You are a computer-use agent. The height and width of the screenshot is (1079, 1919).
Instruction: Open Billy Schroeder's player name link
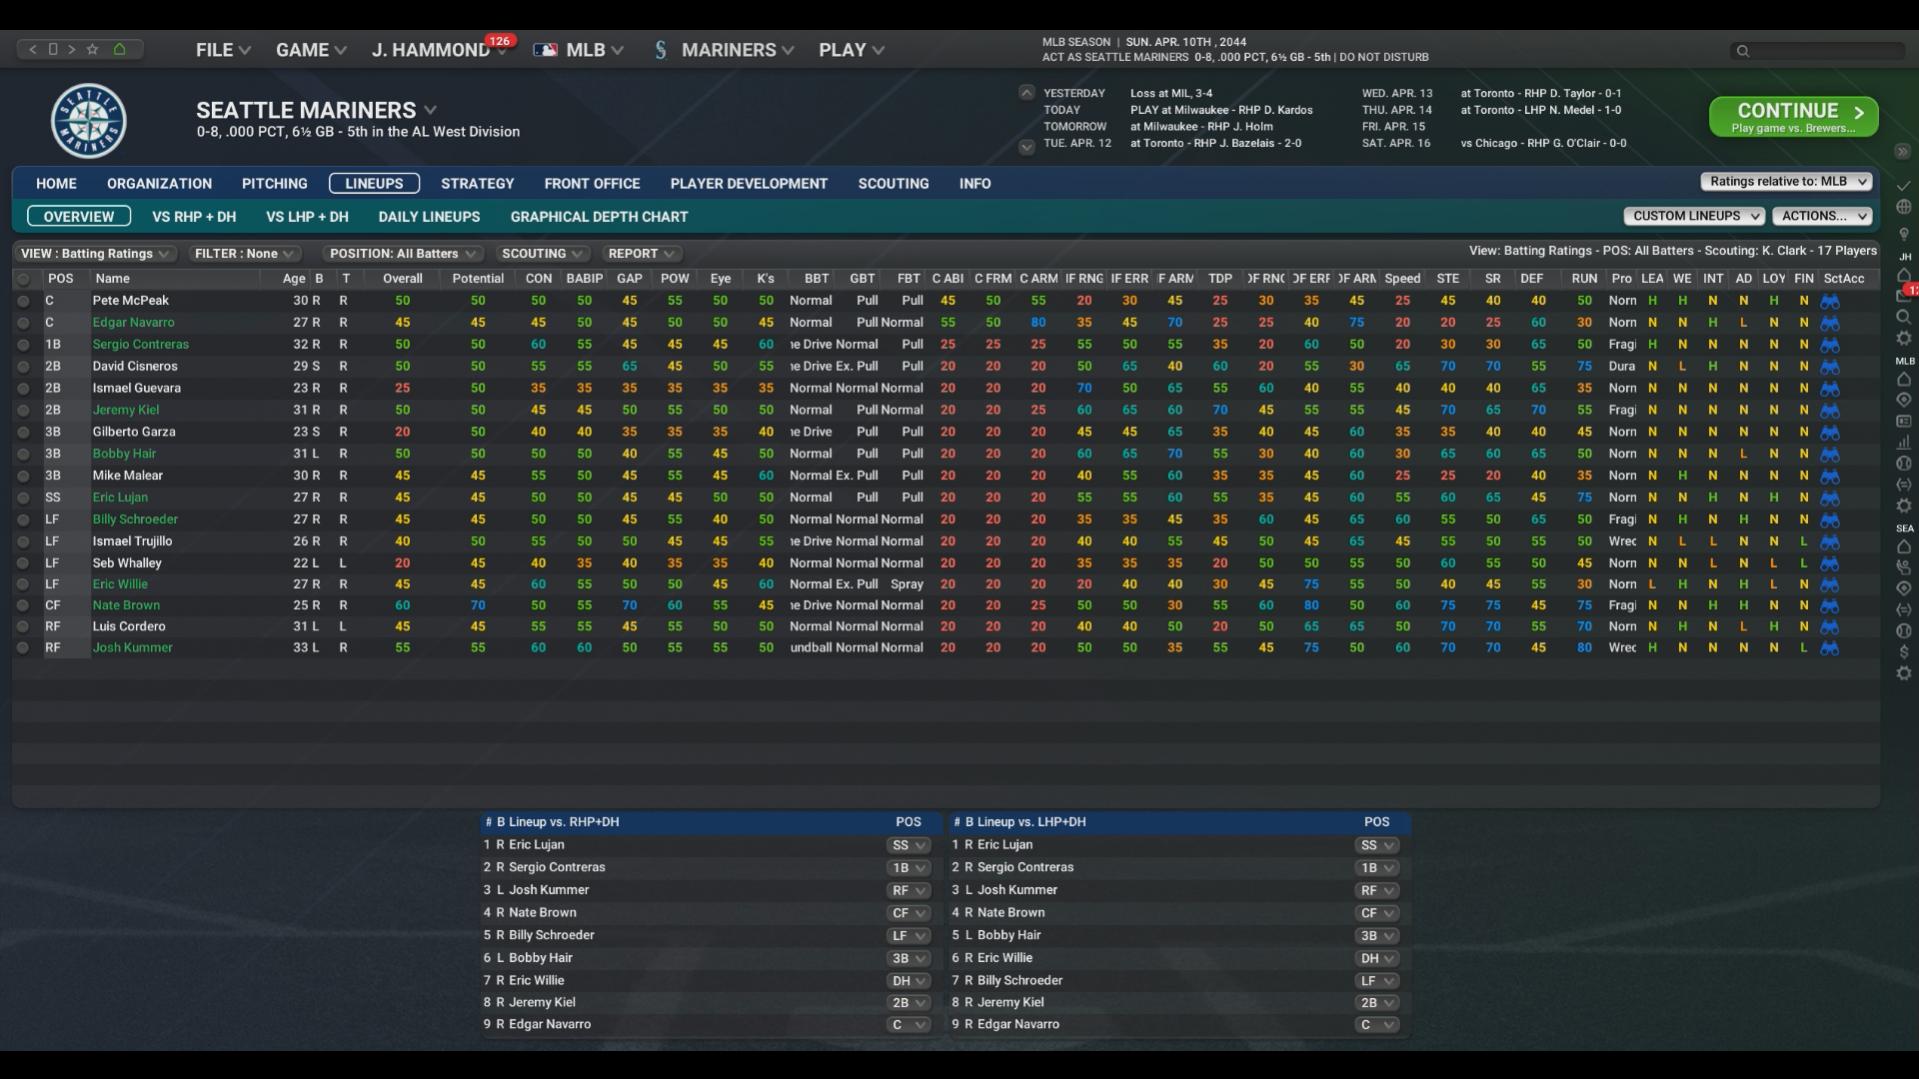click(135, 520)
